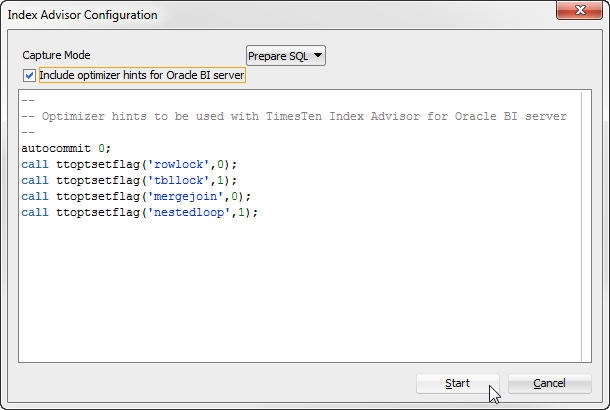The height and width of the screenshot is (410, 610).
Task: Close the Index Advisor Configuration dialog
Action: (579, 10)
